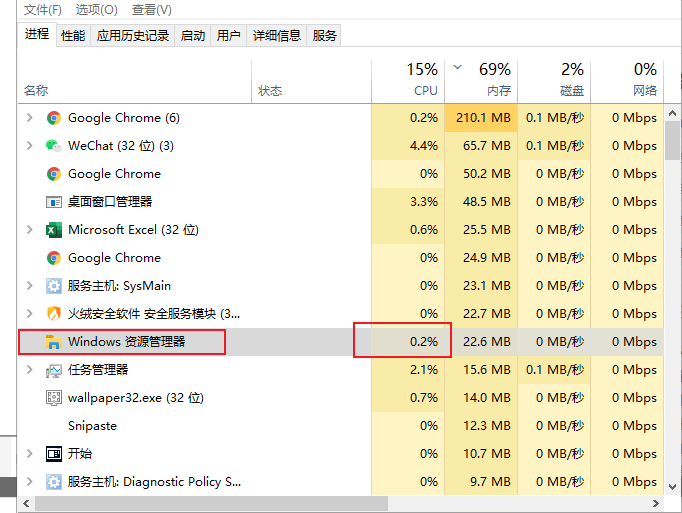Click the 桌面窗口管理器 process name
Image resolution: width=682 pixels, height=513 pixels.
point(110,202)
